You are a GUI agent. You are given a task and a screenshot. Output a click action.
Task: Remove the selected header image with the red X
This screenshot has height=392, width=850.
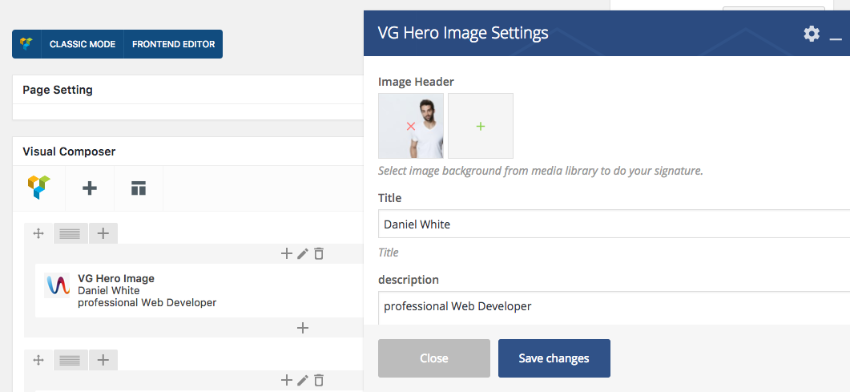tap(411, 126)
